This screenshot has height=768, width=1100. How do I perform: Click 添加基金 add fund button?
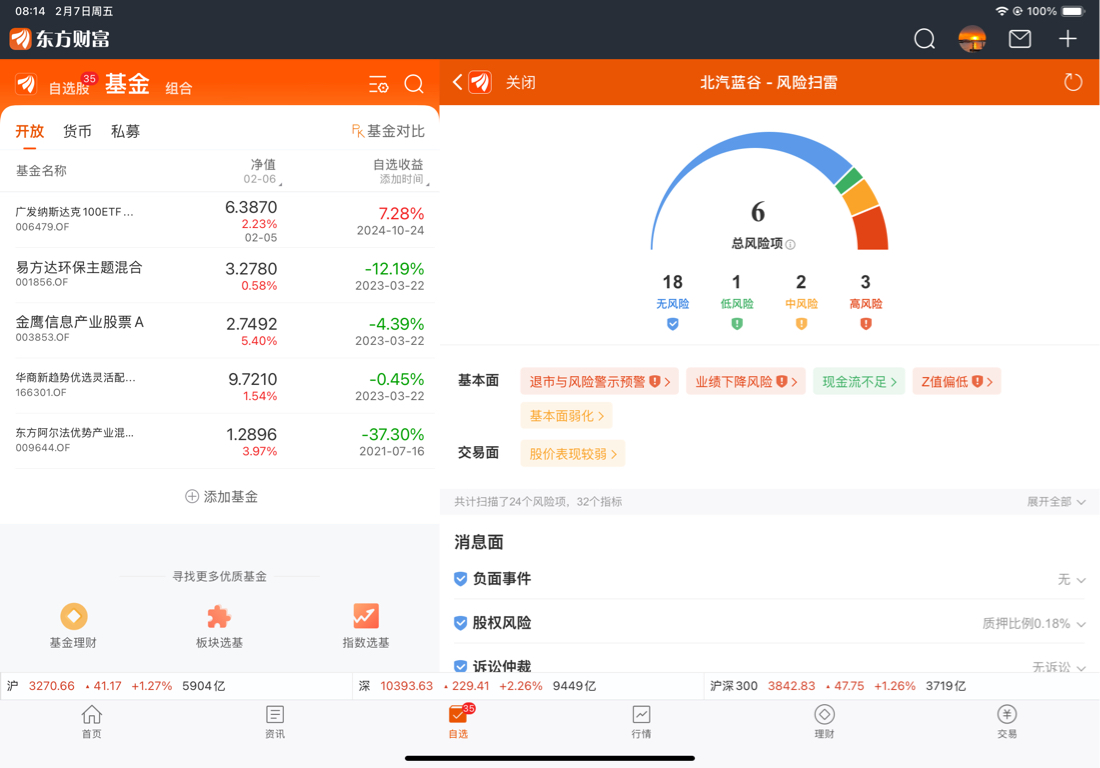click(x=221, y=497)
